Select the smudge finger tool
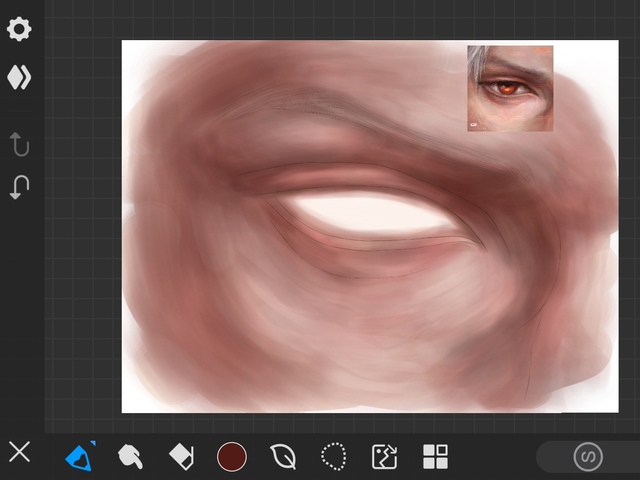This screenshot has width=640, height=480. click(130, 457)
